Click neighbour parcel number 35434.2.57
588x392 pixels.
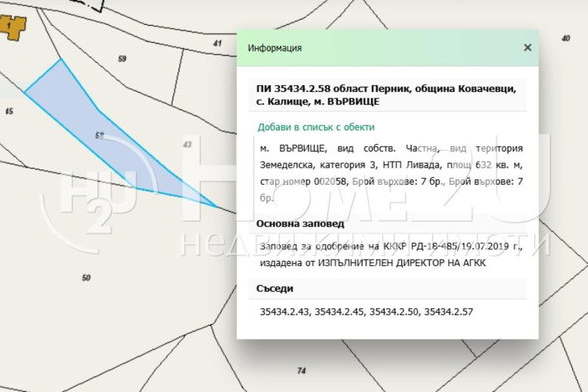448,312
